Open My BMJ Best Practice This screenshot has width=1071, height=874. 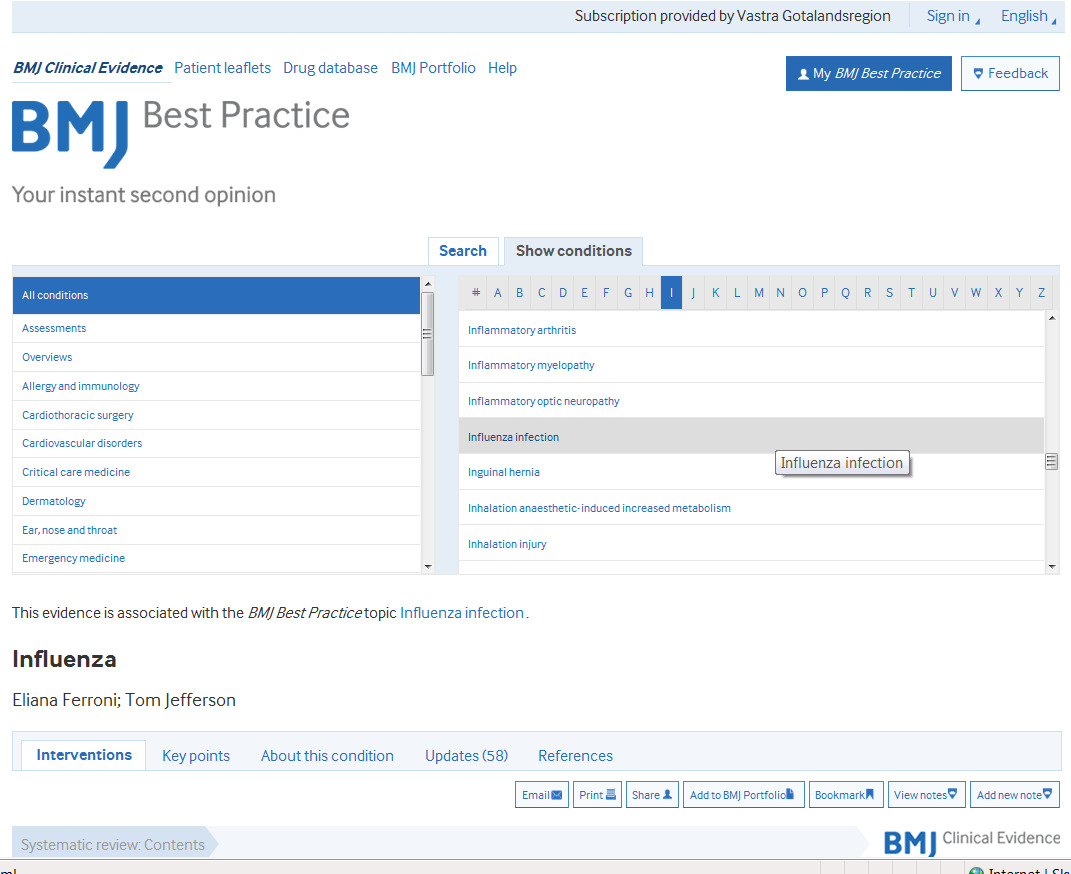[x=868, y=73]
